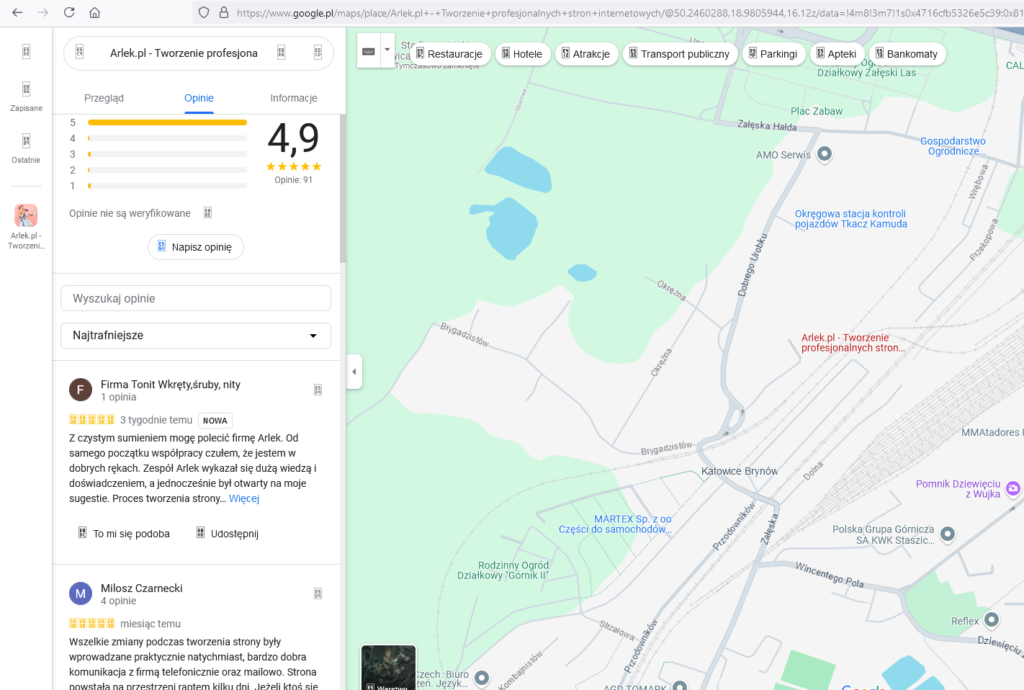Open more options for Milosz Czarnecki review
This screenshot has height=690, width=1024.
click(x=318, y=593)
